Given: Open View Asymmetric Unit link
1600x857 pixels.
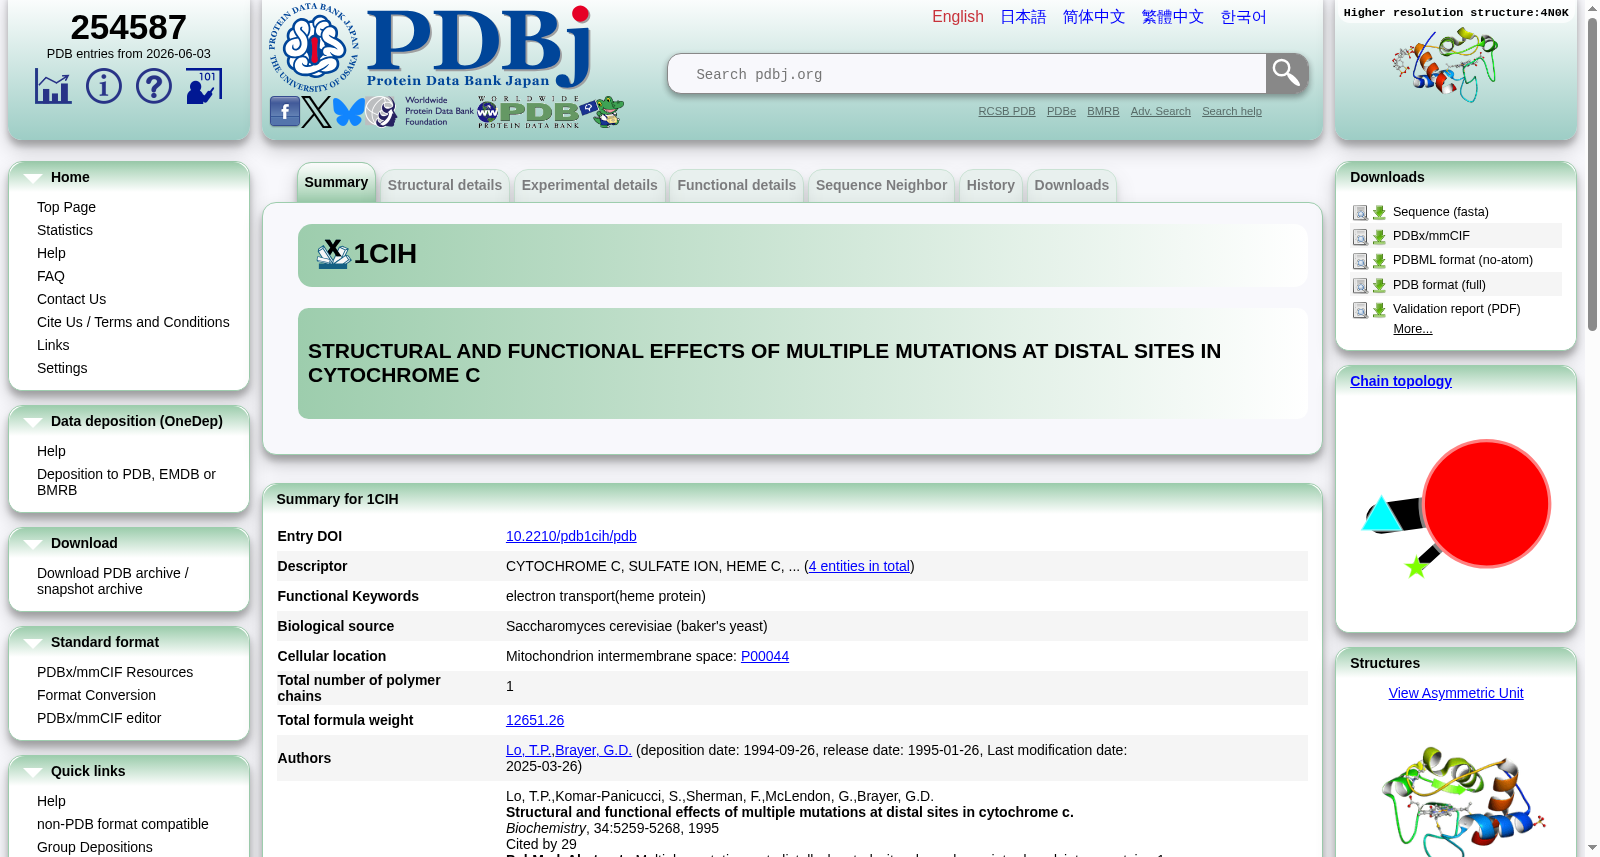Looking at the screenshot, I should pyautogui.click(x=1456, y=693).
